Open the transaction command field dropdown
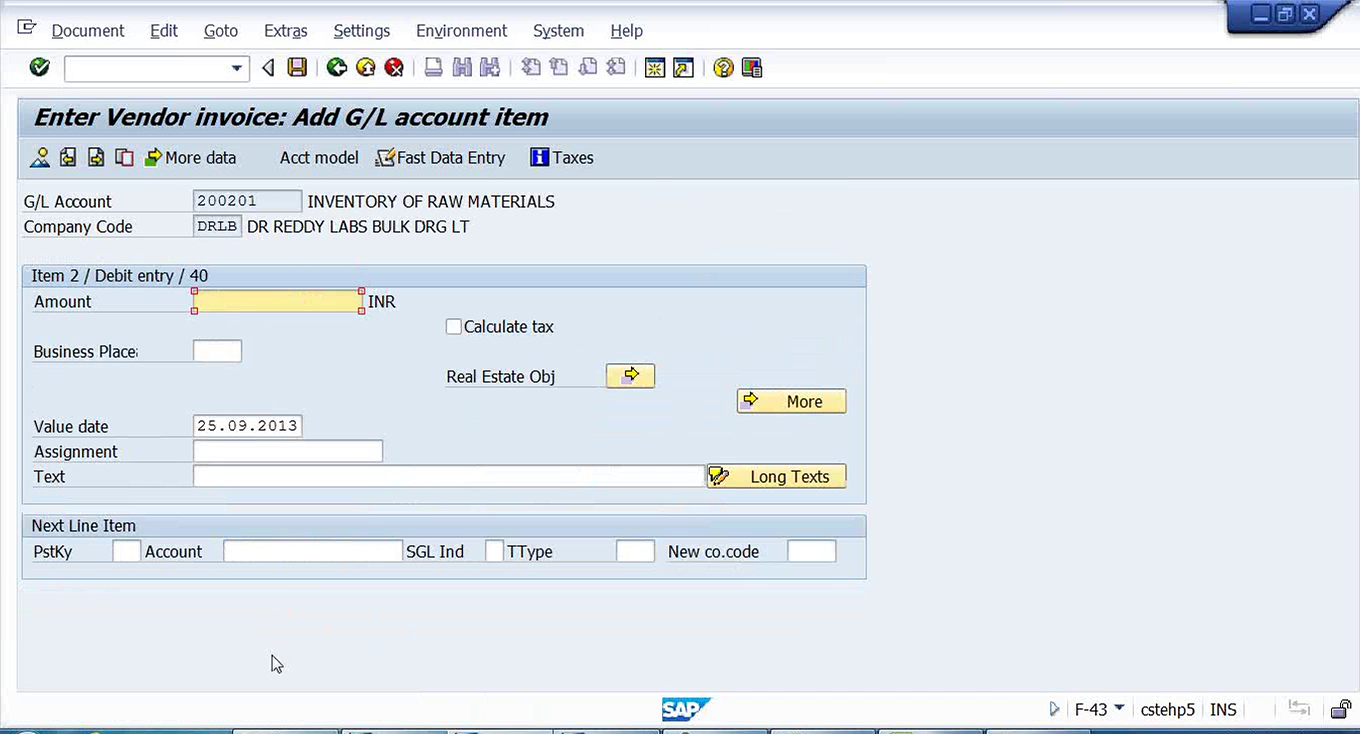Screen dimensions: 1360x734 click(237, 68)
